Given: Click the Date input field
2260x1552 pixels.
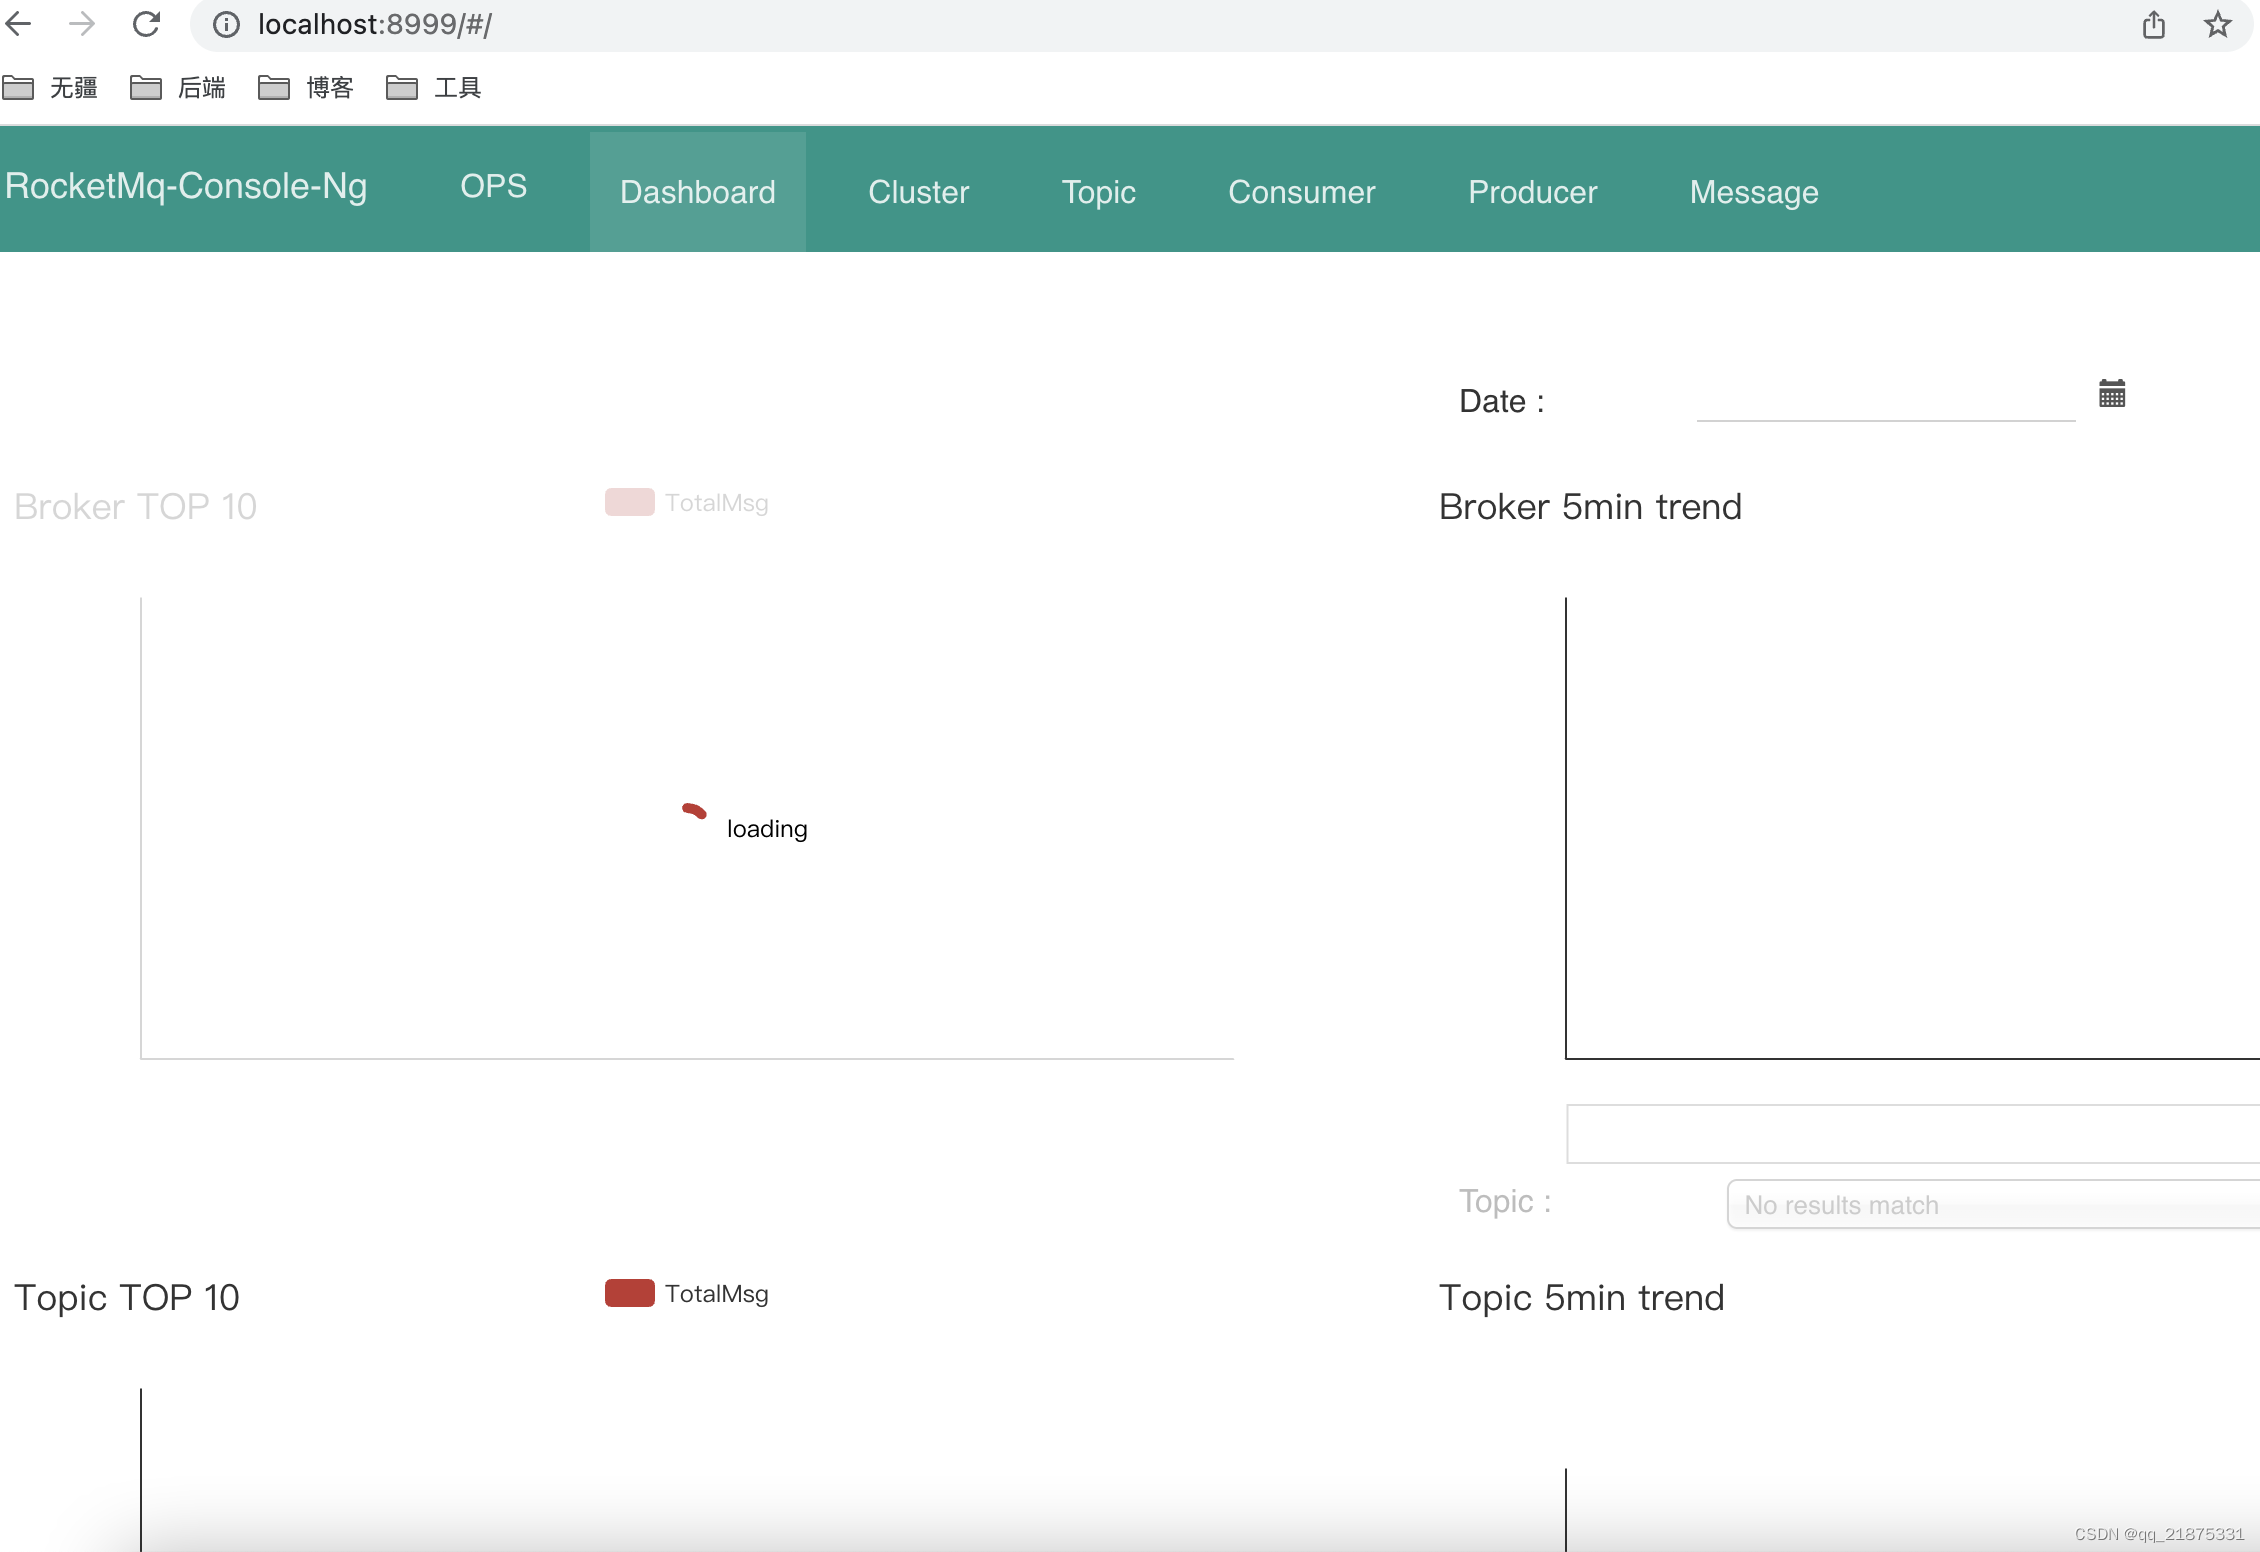Looking at the screenshot, I should point(1885,400).
